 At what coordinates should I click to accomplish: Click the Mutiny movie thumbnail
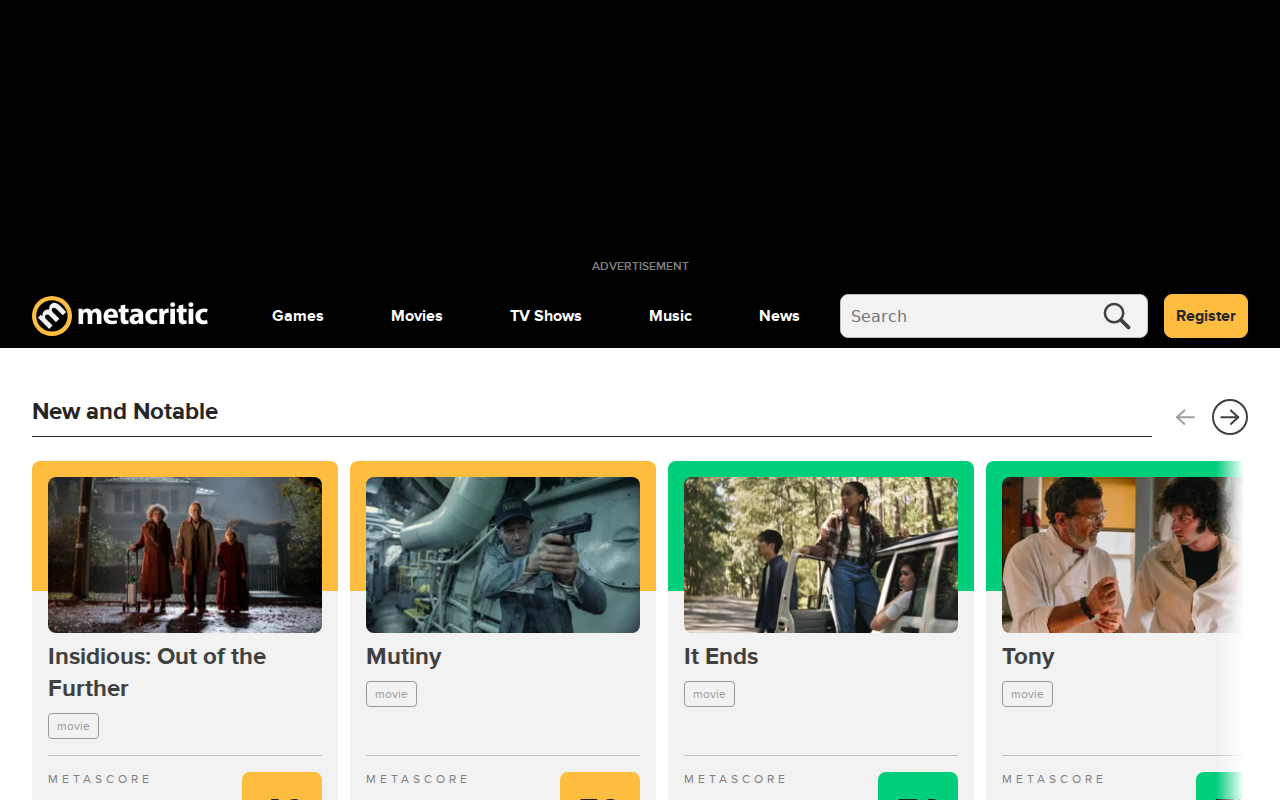(x=503, y=555)
